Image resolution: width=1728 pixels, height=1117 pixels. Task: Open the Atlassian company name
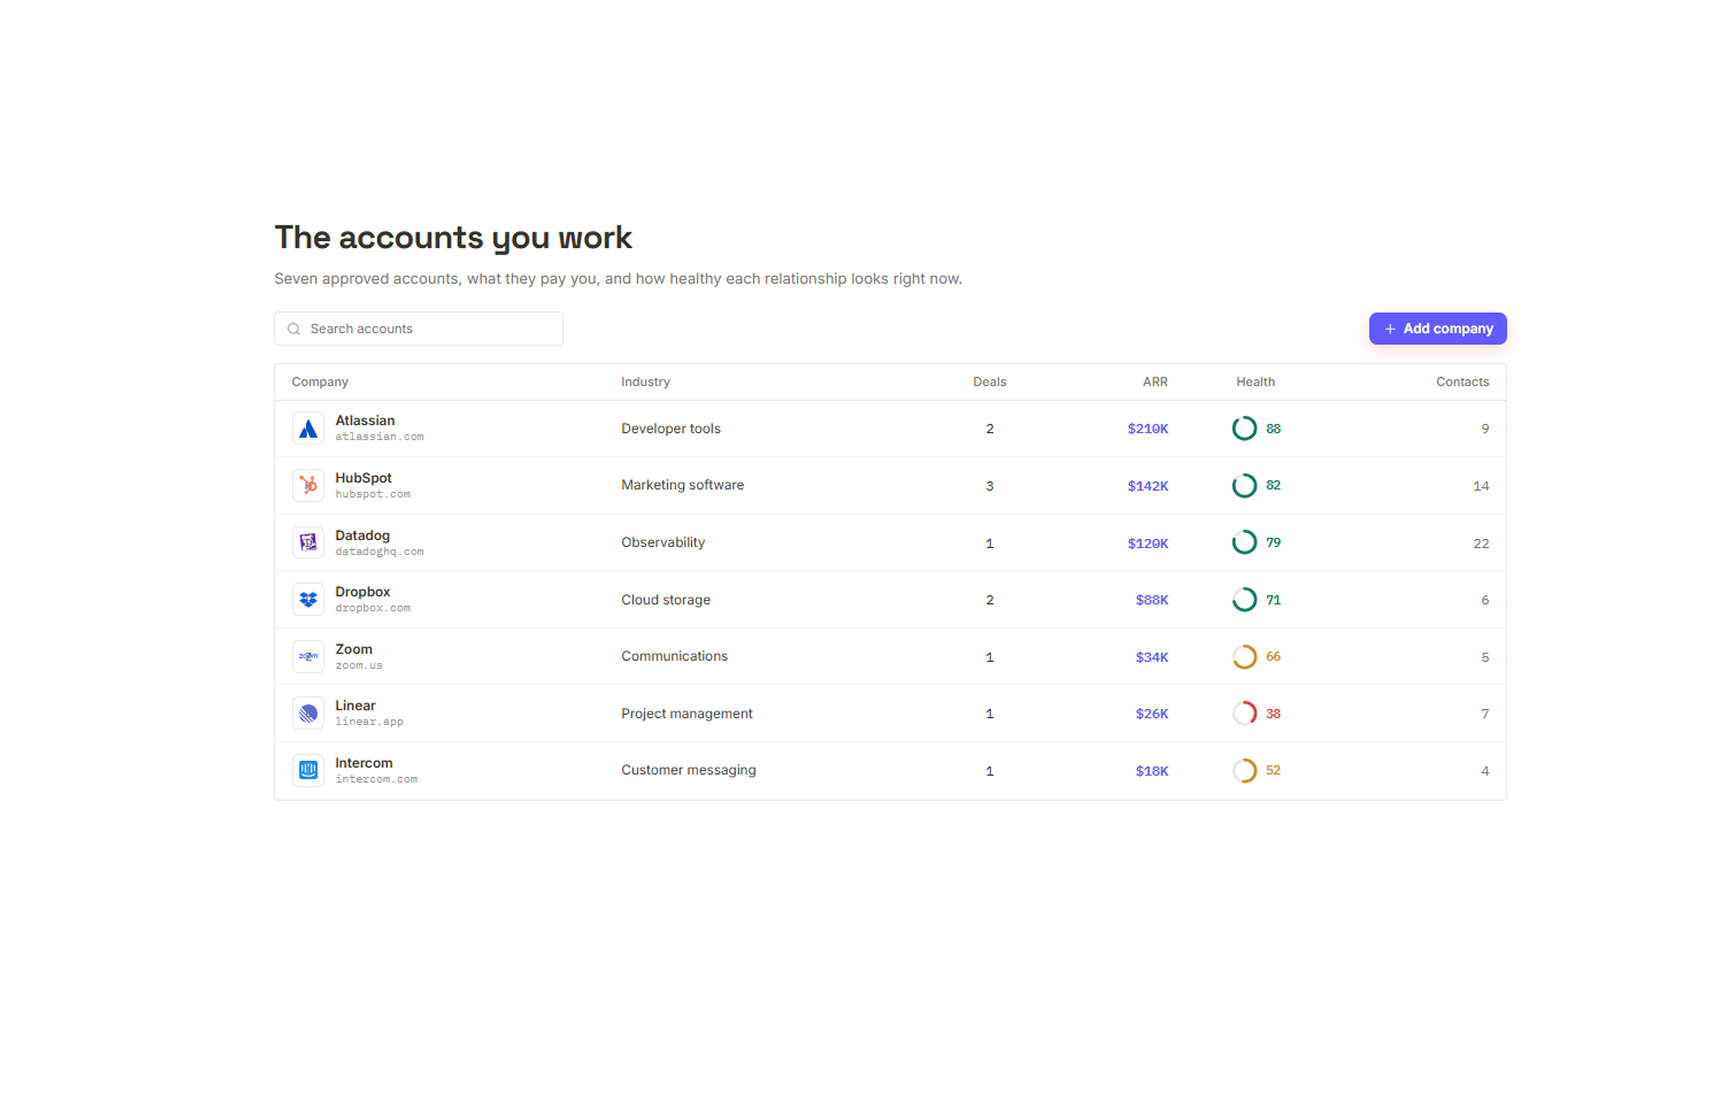click(x=365, y=421)
